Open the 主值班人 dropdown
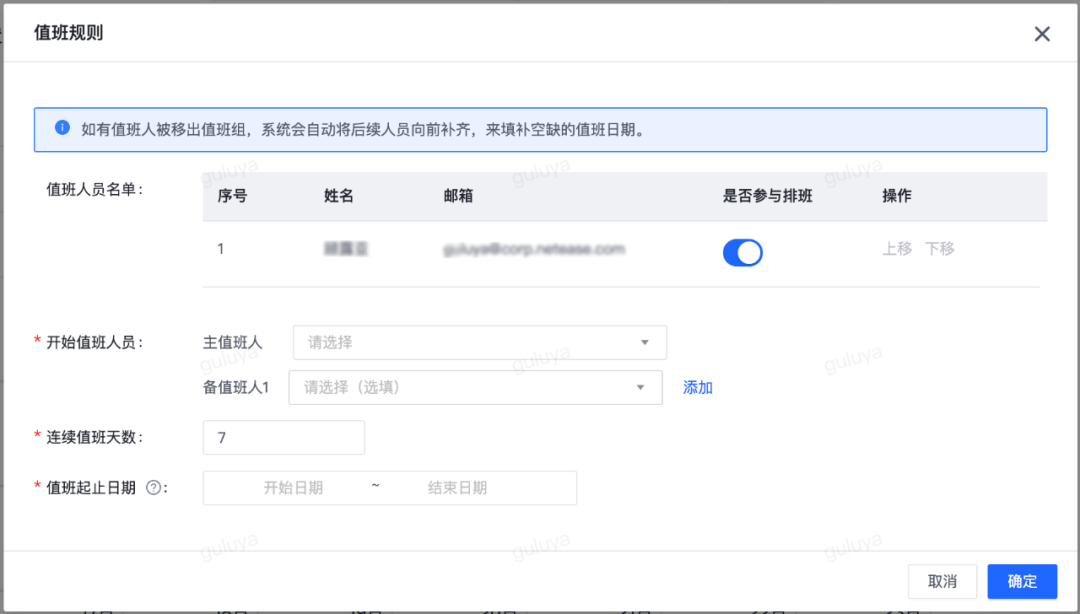Image resolution: width=1080 pixels, height=614 pixels. click(479, 342)
